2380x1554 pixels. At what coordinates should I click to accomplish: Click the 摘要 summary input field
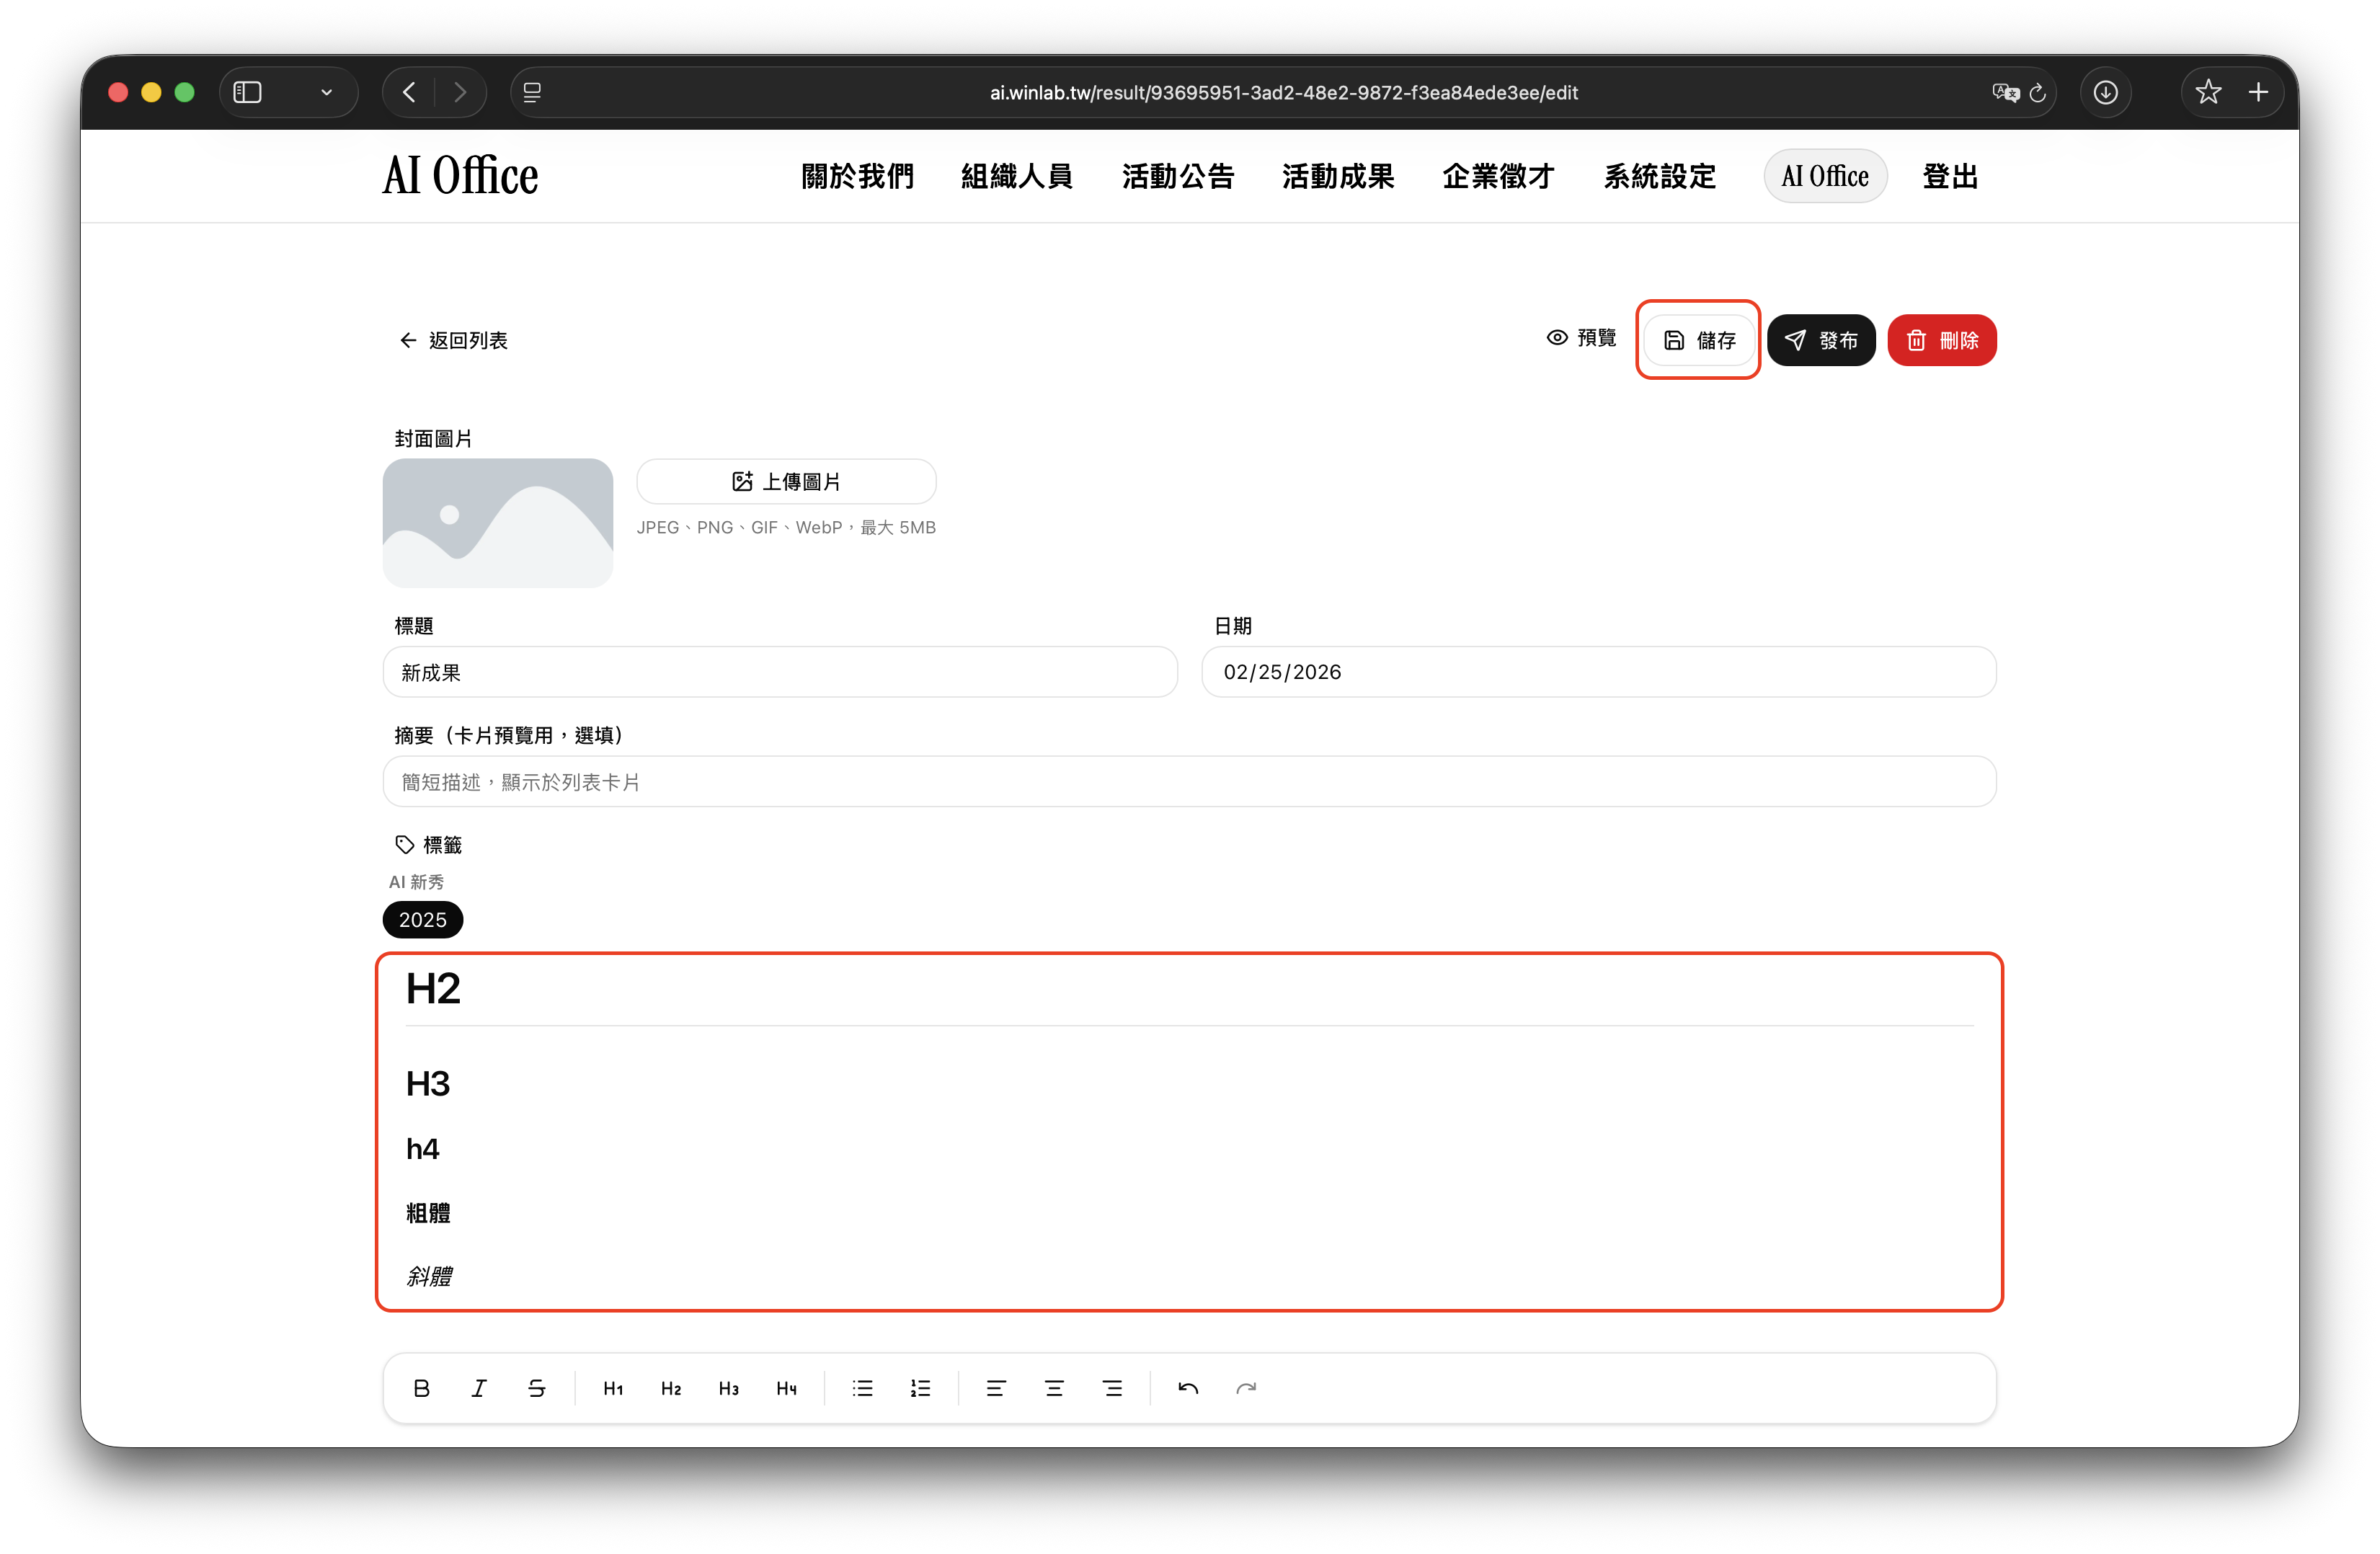pyautogui.click(x=1188, y=782)
